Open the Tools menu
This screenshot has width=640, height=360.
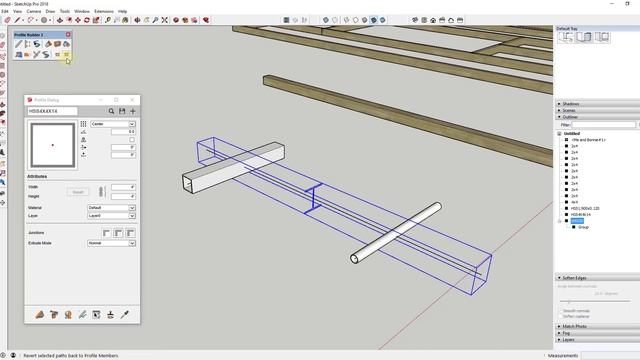(64, 11)
